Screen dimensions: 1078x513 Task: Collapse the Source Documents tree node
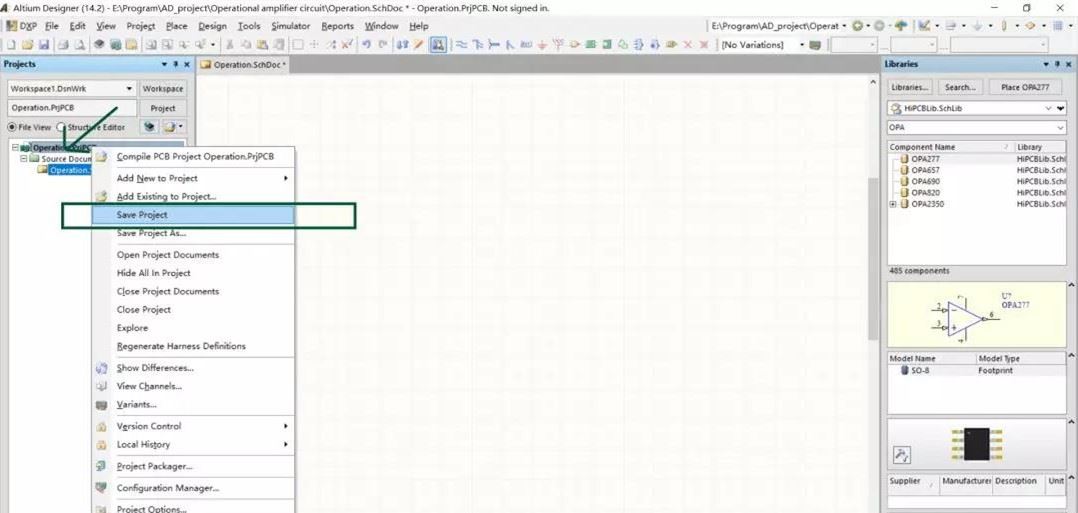pyautogui.click(x=24, y=159)
